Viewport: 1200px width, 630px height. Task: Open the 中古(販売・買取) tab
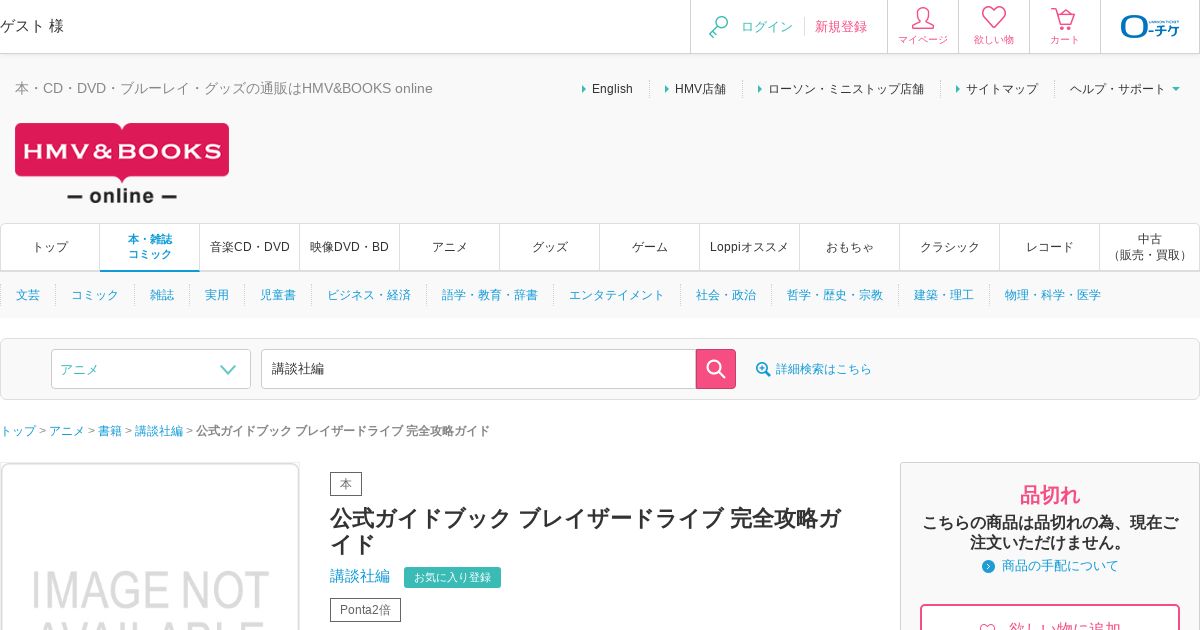point(1150,247)
